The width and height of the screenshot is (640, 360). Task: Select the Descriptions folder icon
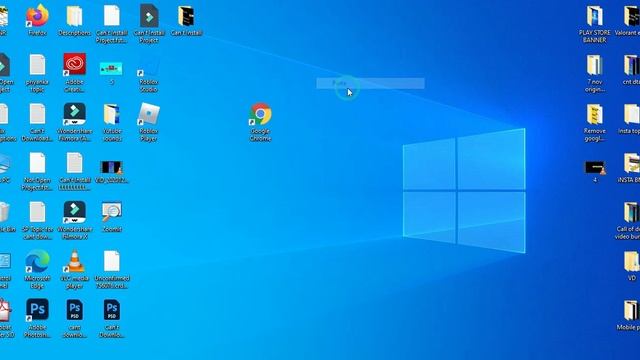(x=74, y=16)
